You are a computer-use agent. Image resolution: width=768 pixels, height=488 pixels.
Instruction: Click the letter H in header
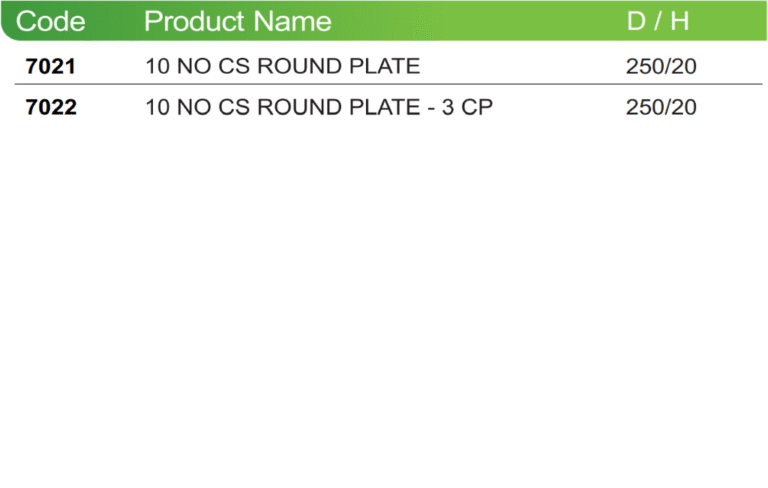coord(680,22)
